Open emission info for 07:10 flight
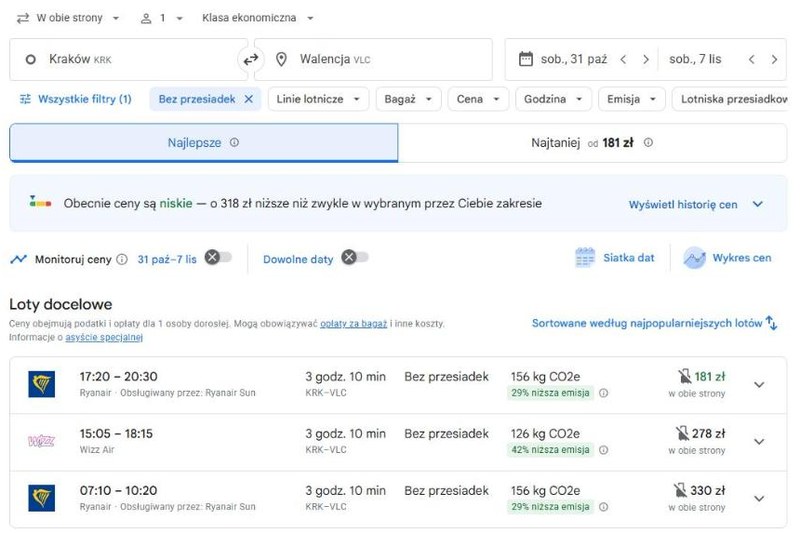Viewport: 800px width, 533px height. pyautogui.click(x=604, y=507)
